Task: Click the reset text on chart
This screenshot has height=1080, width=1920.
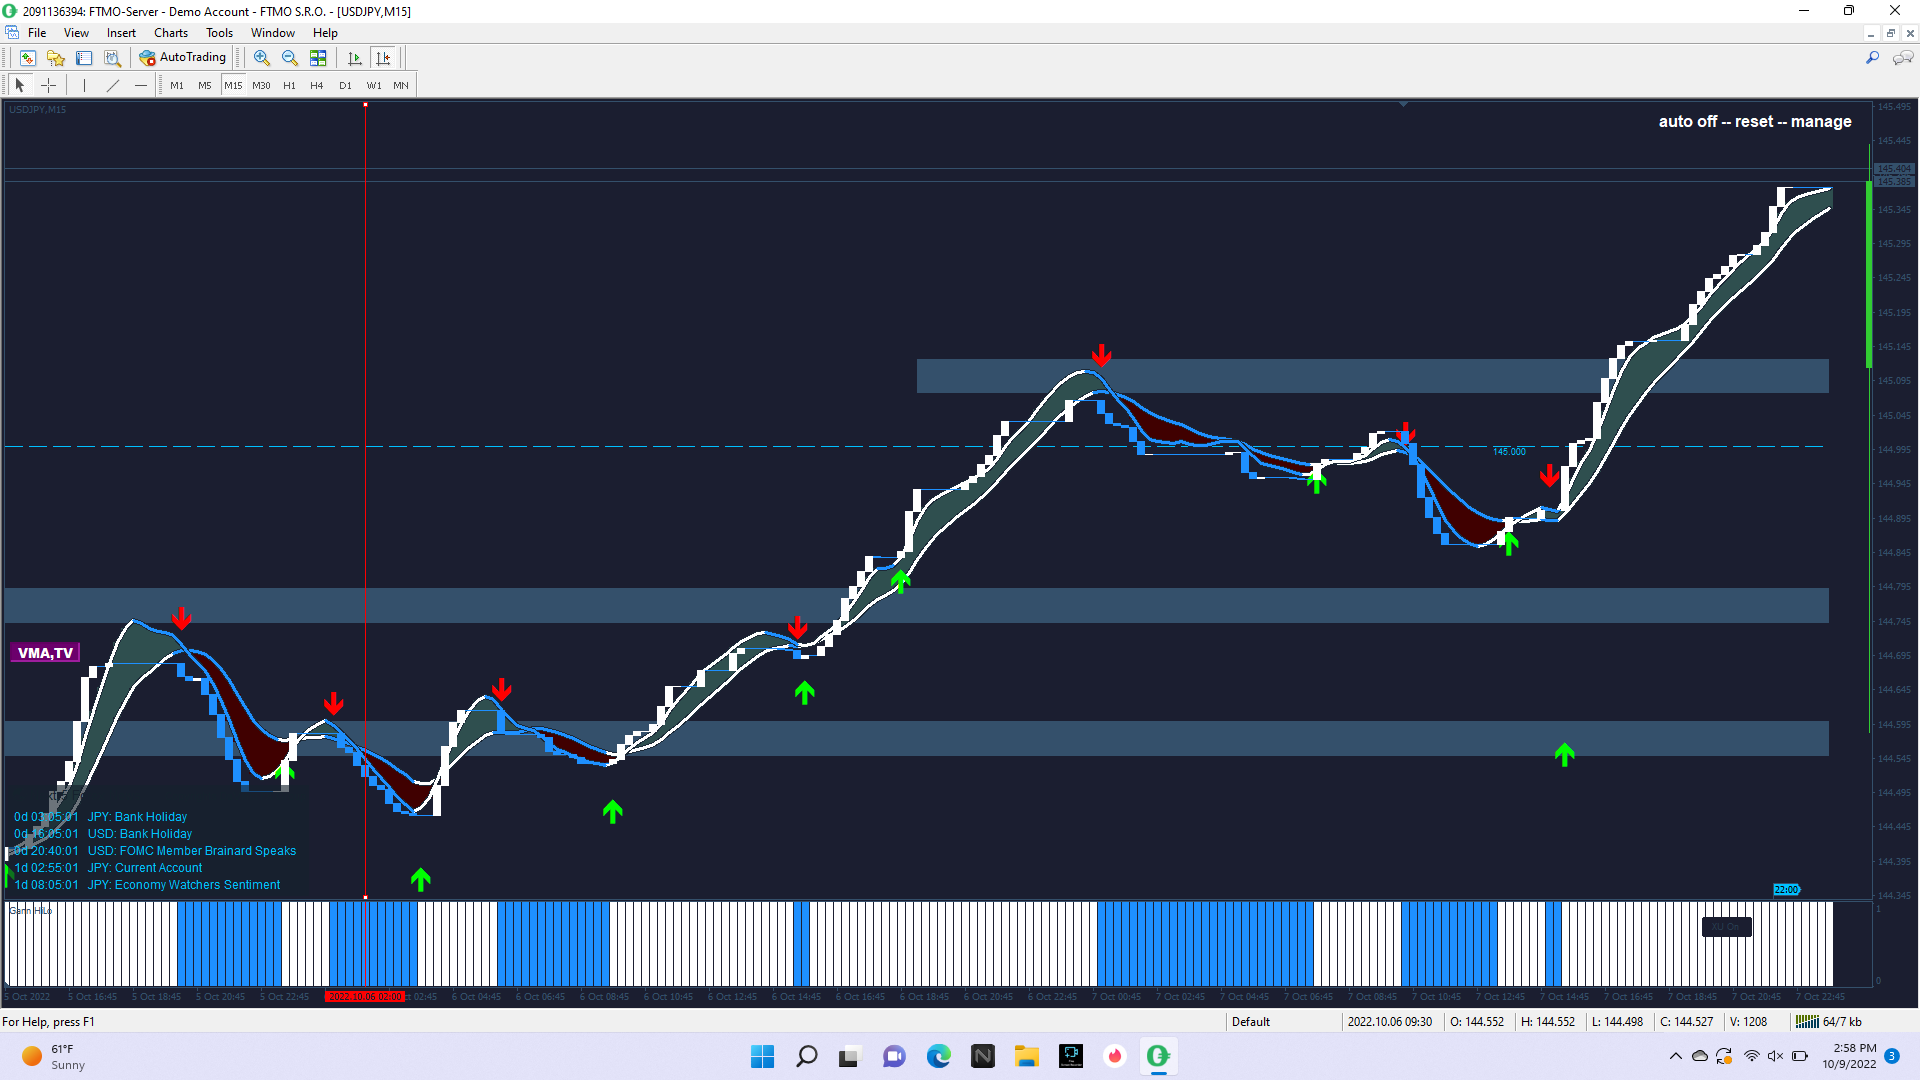Action: (1754, 121)
